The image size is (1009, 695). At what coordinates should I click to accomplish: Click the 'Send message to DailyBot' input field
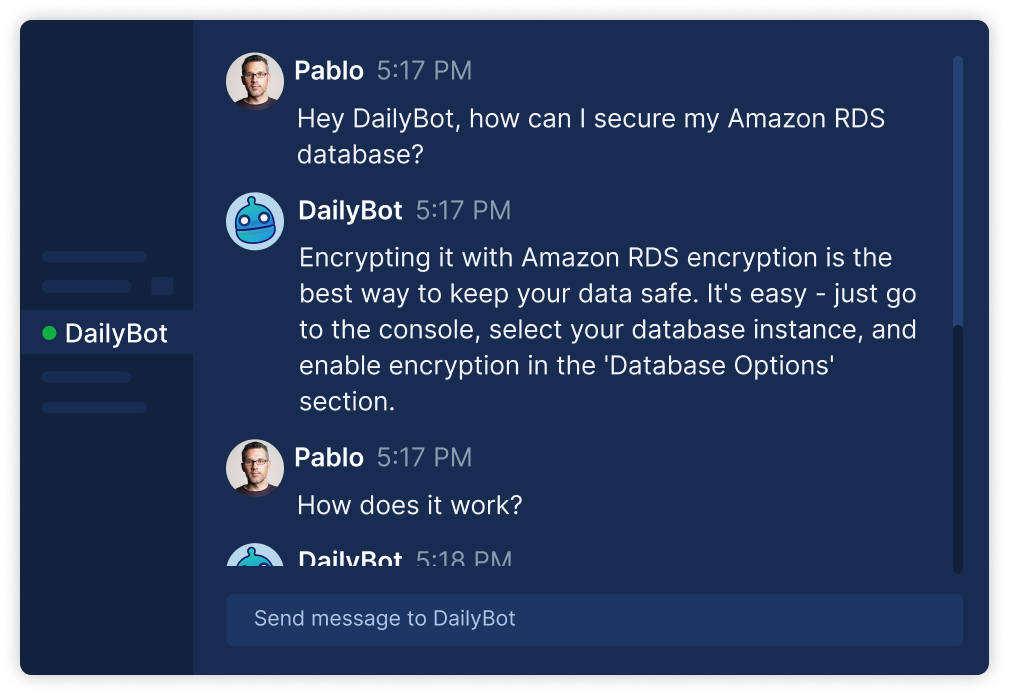[x=595, y=619]
